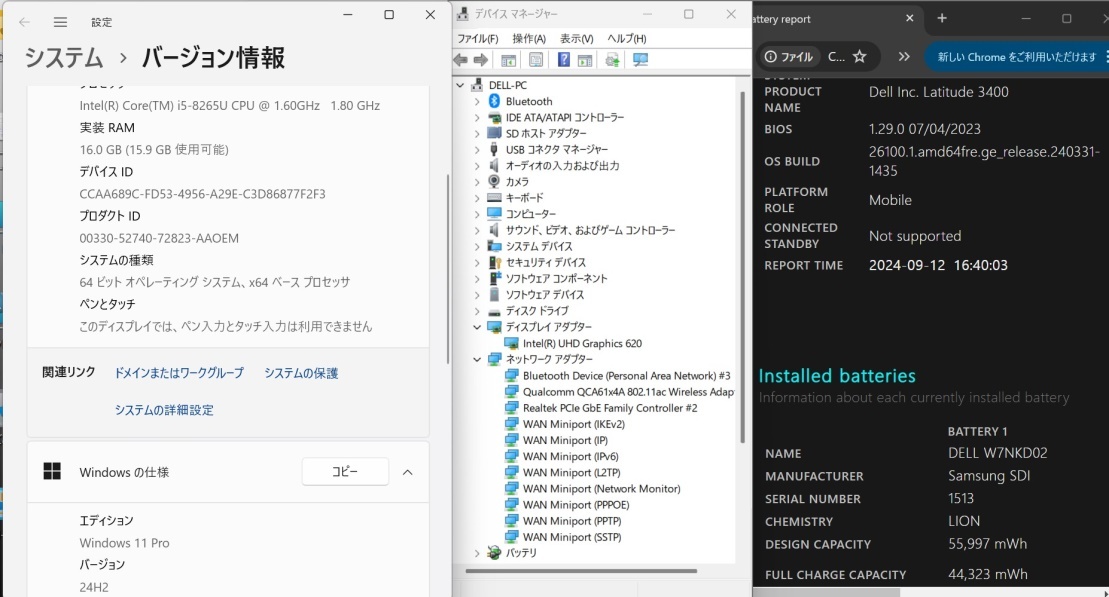Click the SD ホスト アダプター device icon

pyautogui.click(x=494, y=133)
